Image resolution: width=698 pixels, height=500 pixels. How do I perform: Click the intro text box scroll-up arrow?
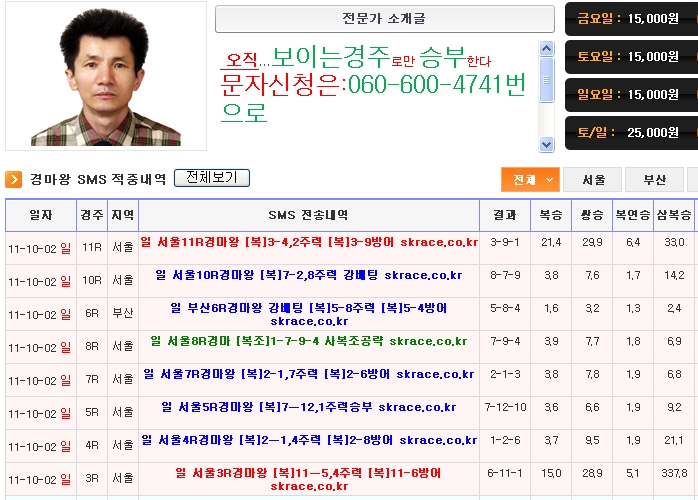(546, 48)
